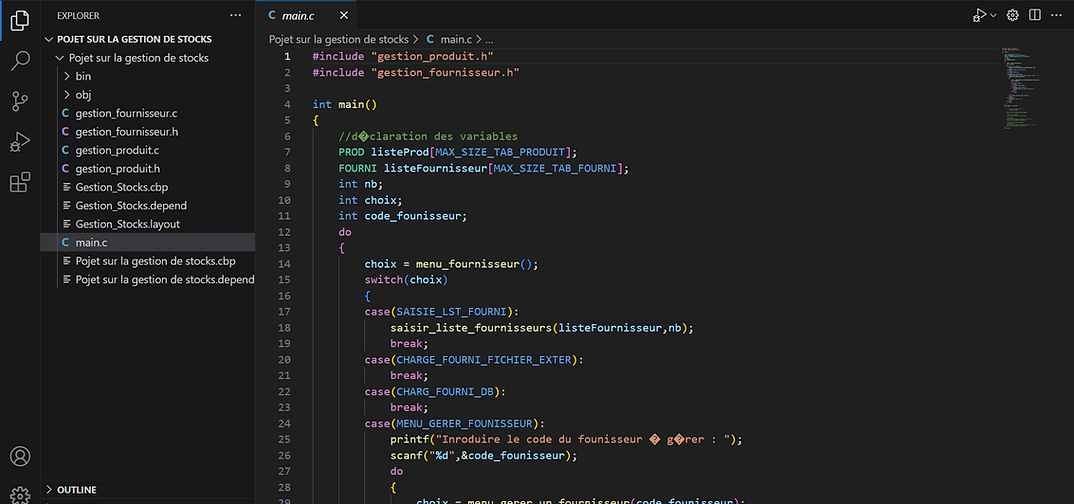Close the main.c tab
This screenshot has height=504, width=1074.
[x=344, y=15]
